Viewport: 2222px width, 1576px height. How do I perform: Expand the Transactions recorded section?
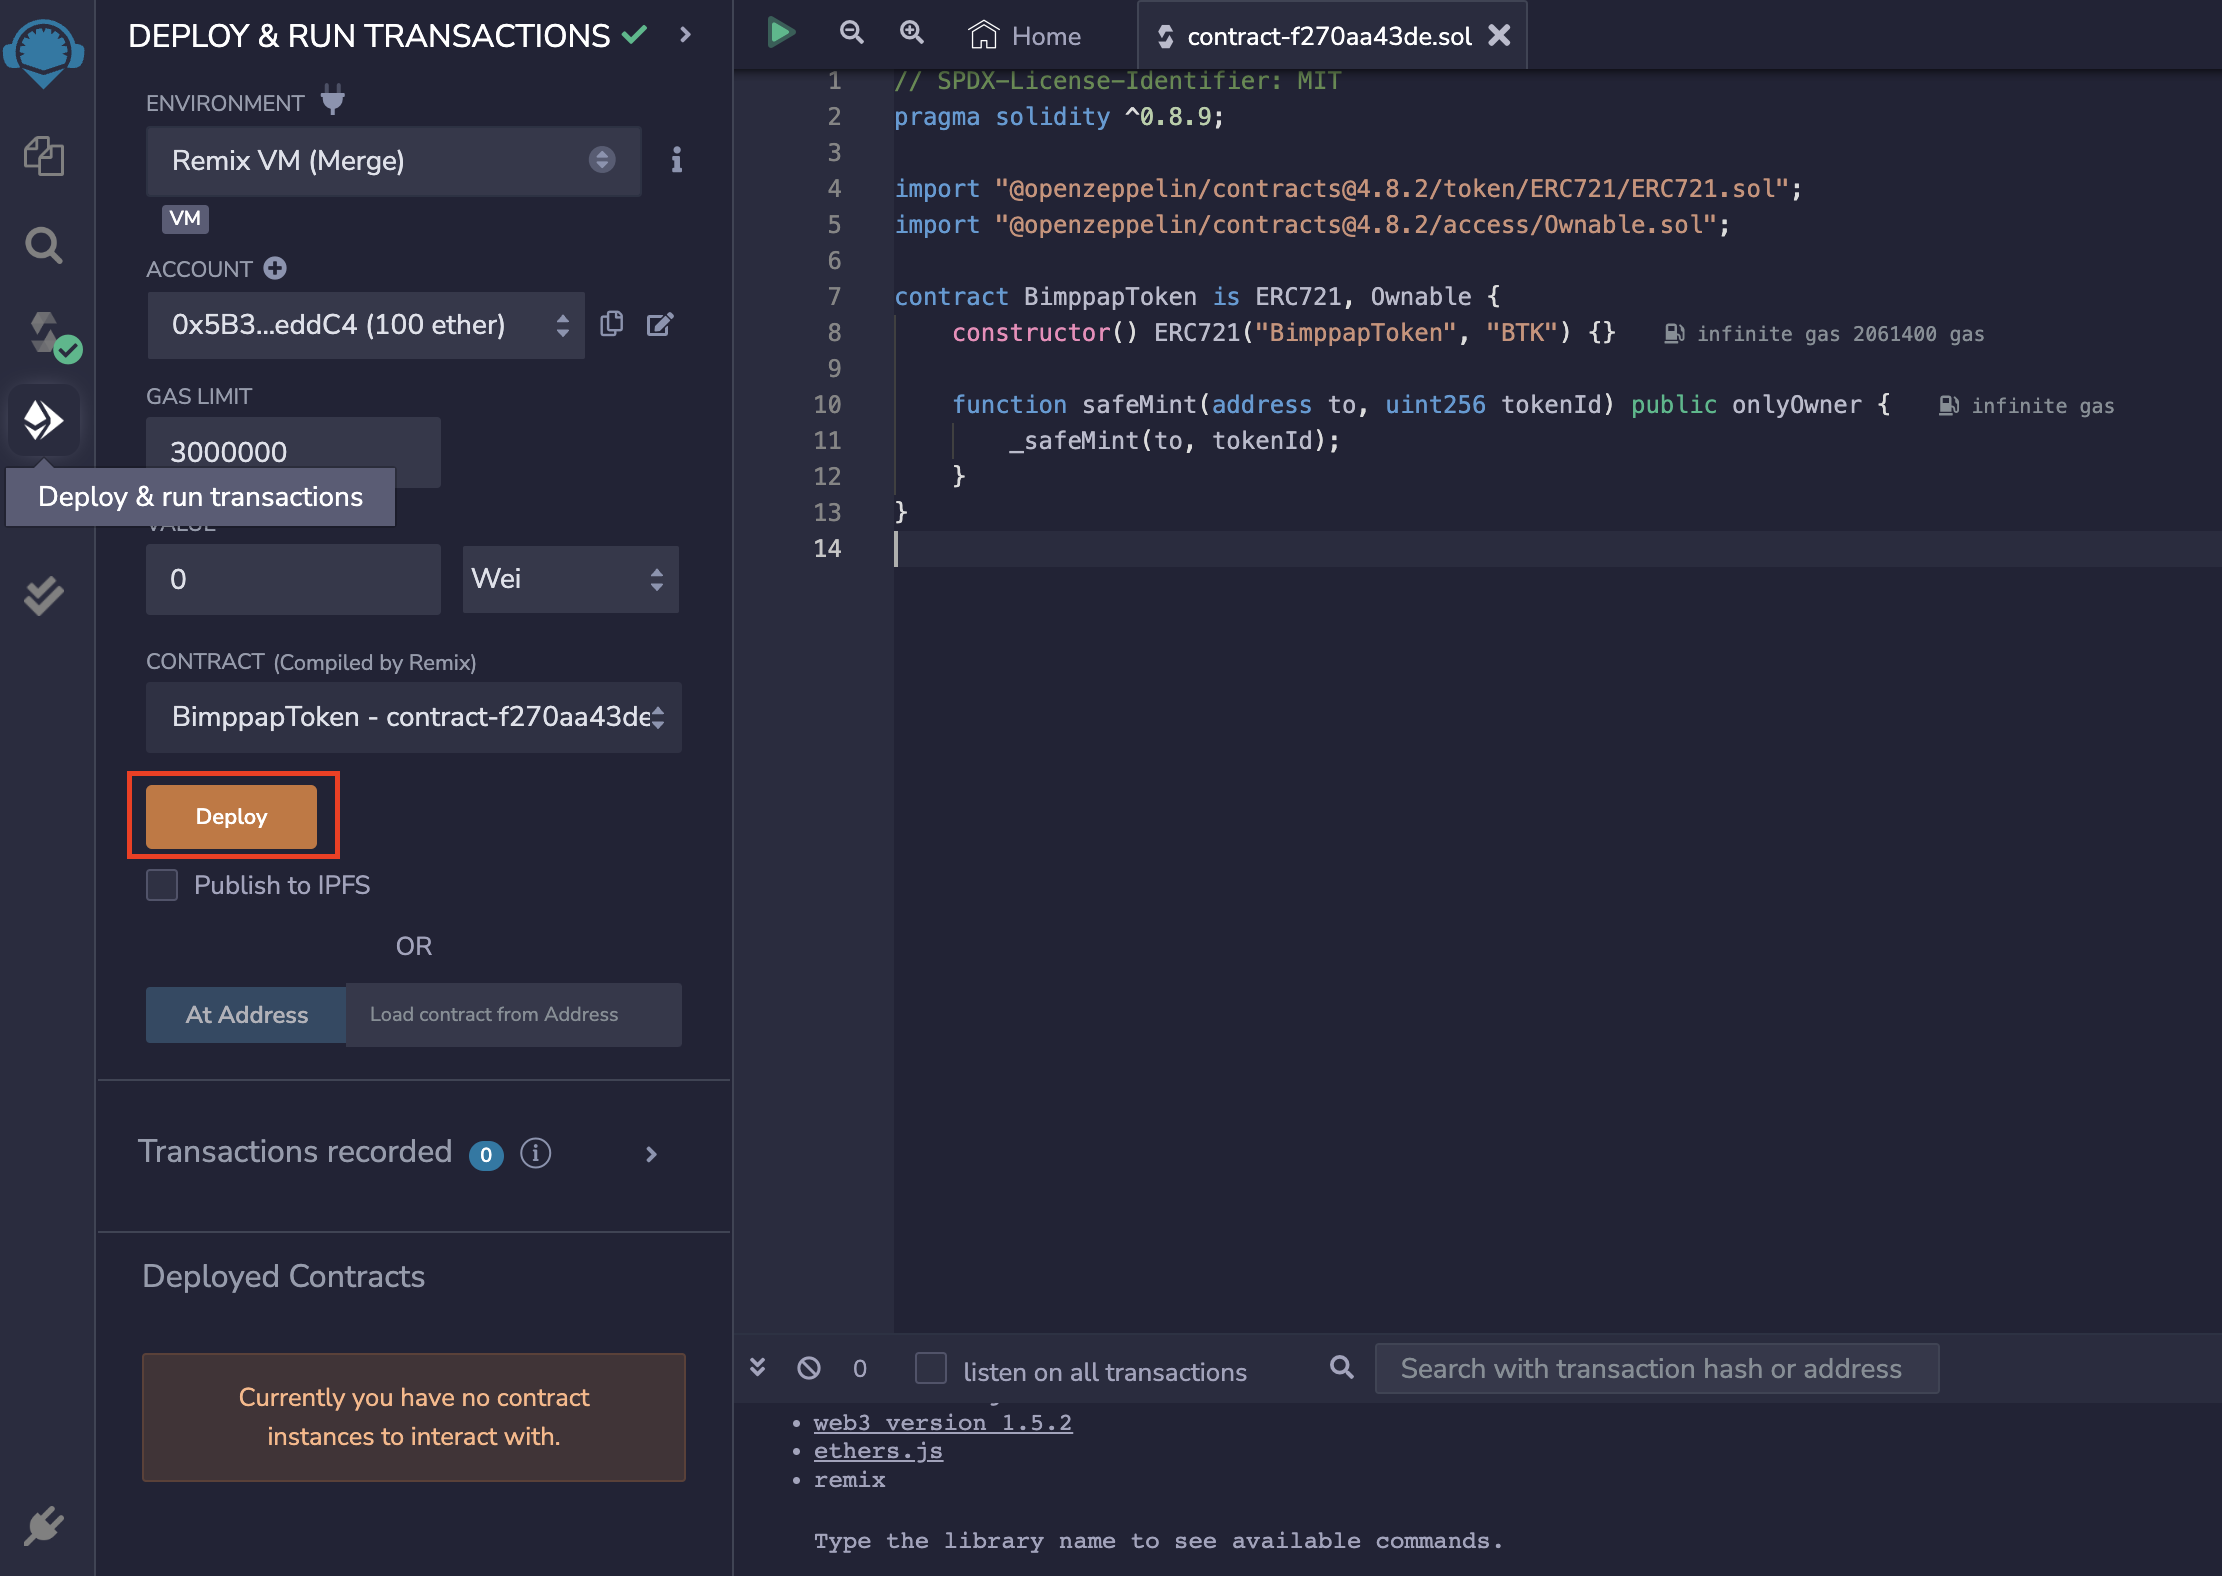pos(651,1154)
